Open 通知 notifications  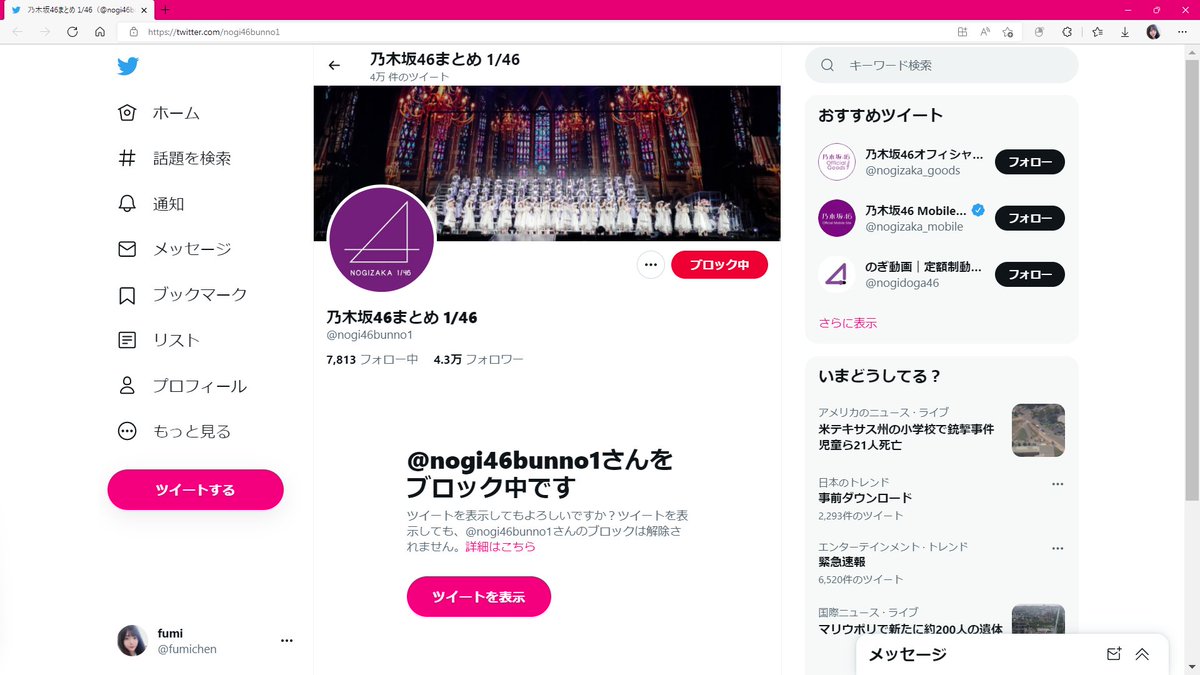click(x=152, y=204)
